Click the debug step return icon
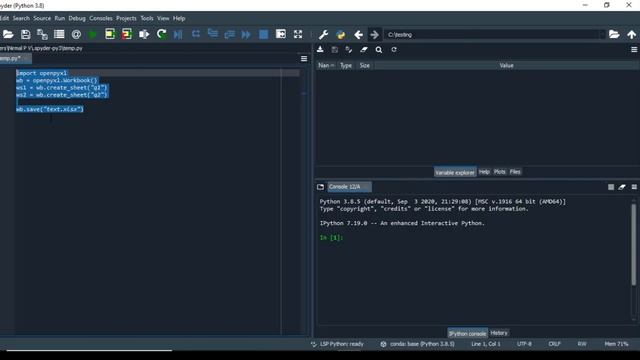 point(229,34)
